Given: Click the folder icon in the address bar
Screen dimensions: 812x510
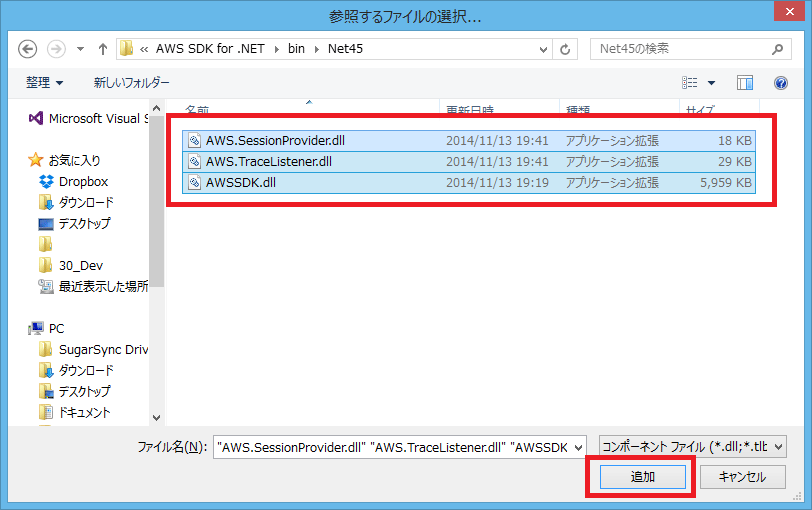Looking at the screenshot, I should [126, 49].
